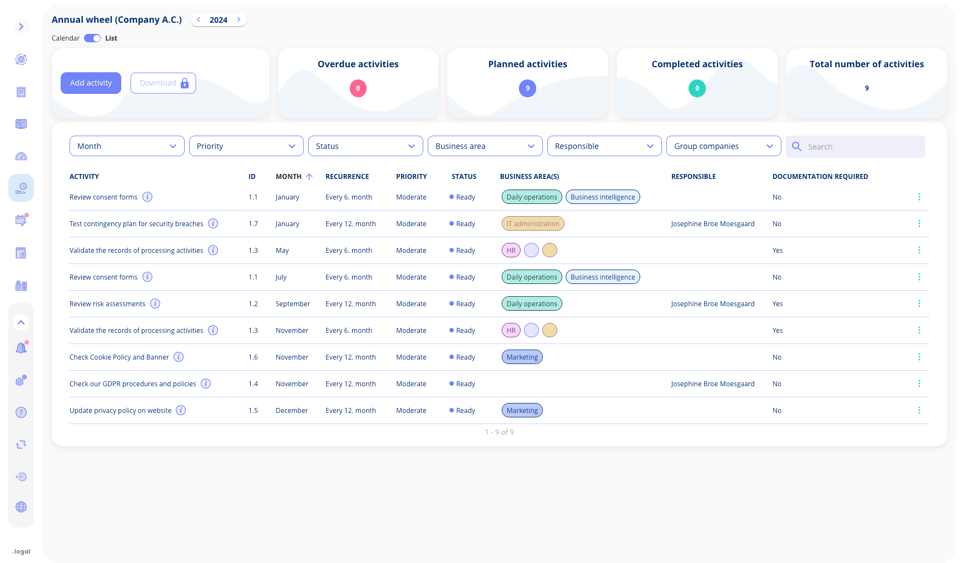Click the locked Download button
Screen dimensions: 960x563
pyautogui.click(x=163, y=83)
